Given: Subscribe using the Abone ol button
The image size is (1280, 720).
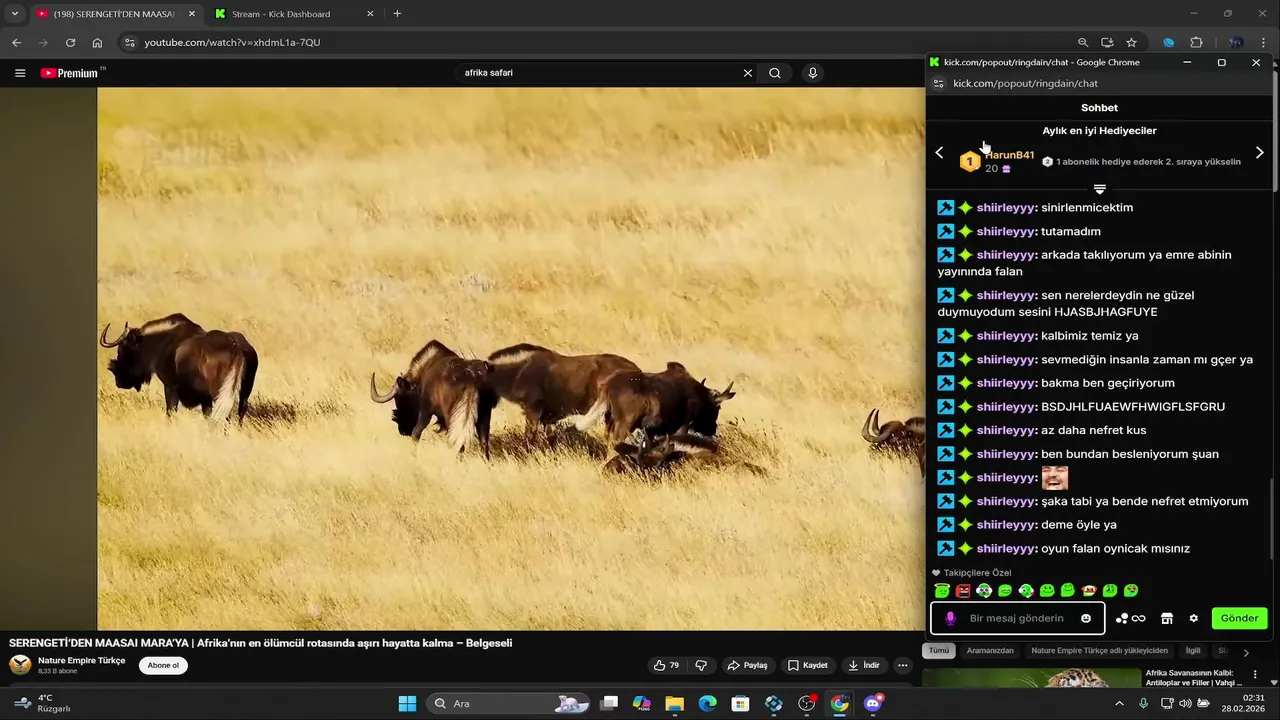Looking at the screenshot, I should coord(163,665).
